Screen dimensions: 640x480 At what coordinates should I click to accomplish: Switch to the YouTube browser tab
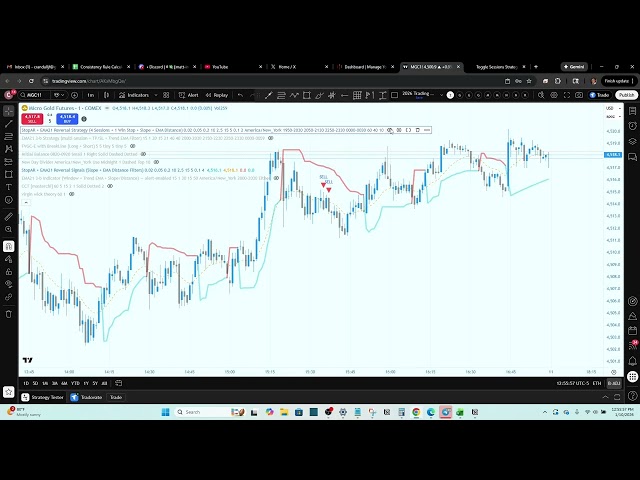coord(233,67)
